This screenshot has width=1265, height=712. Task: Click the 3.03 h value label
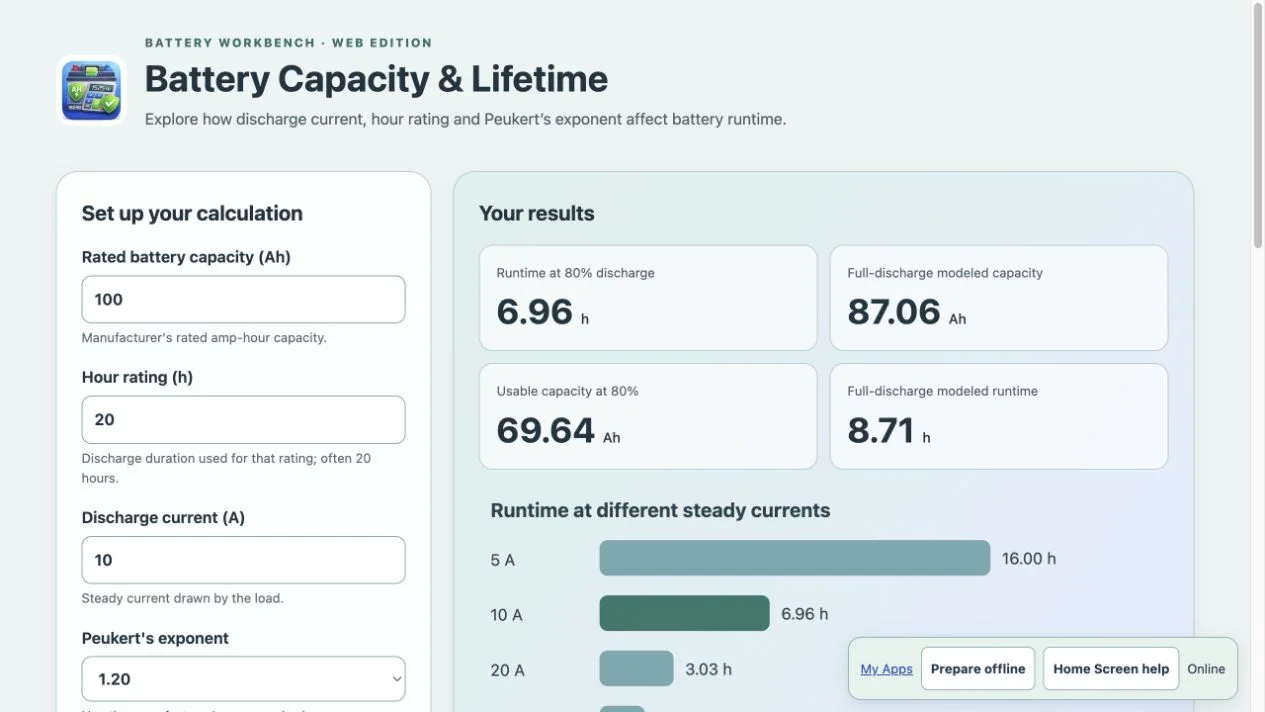pos(708,669)
